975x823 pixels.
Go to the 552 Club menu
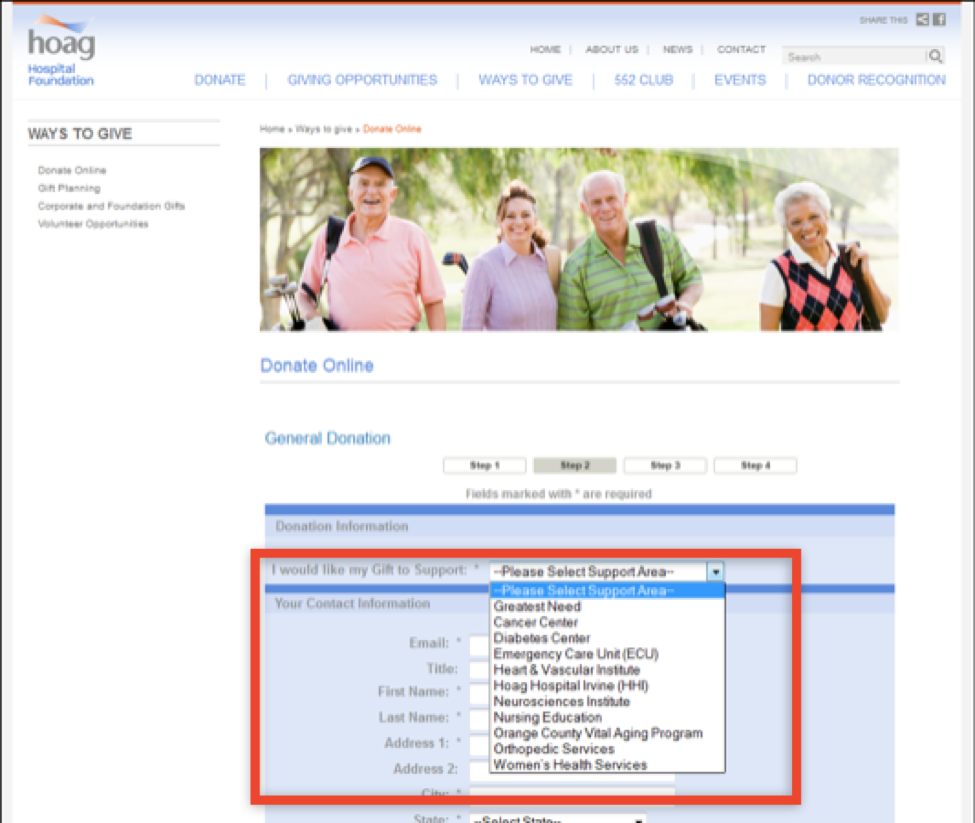click(x=643, y=80)
